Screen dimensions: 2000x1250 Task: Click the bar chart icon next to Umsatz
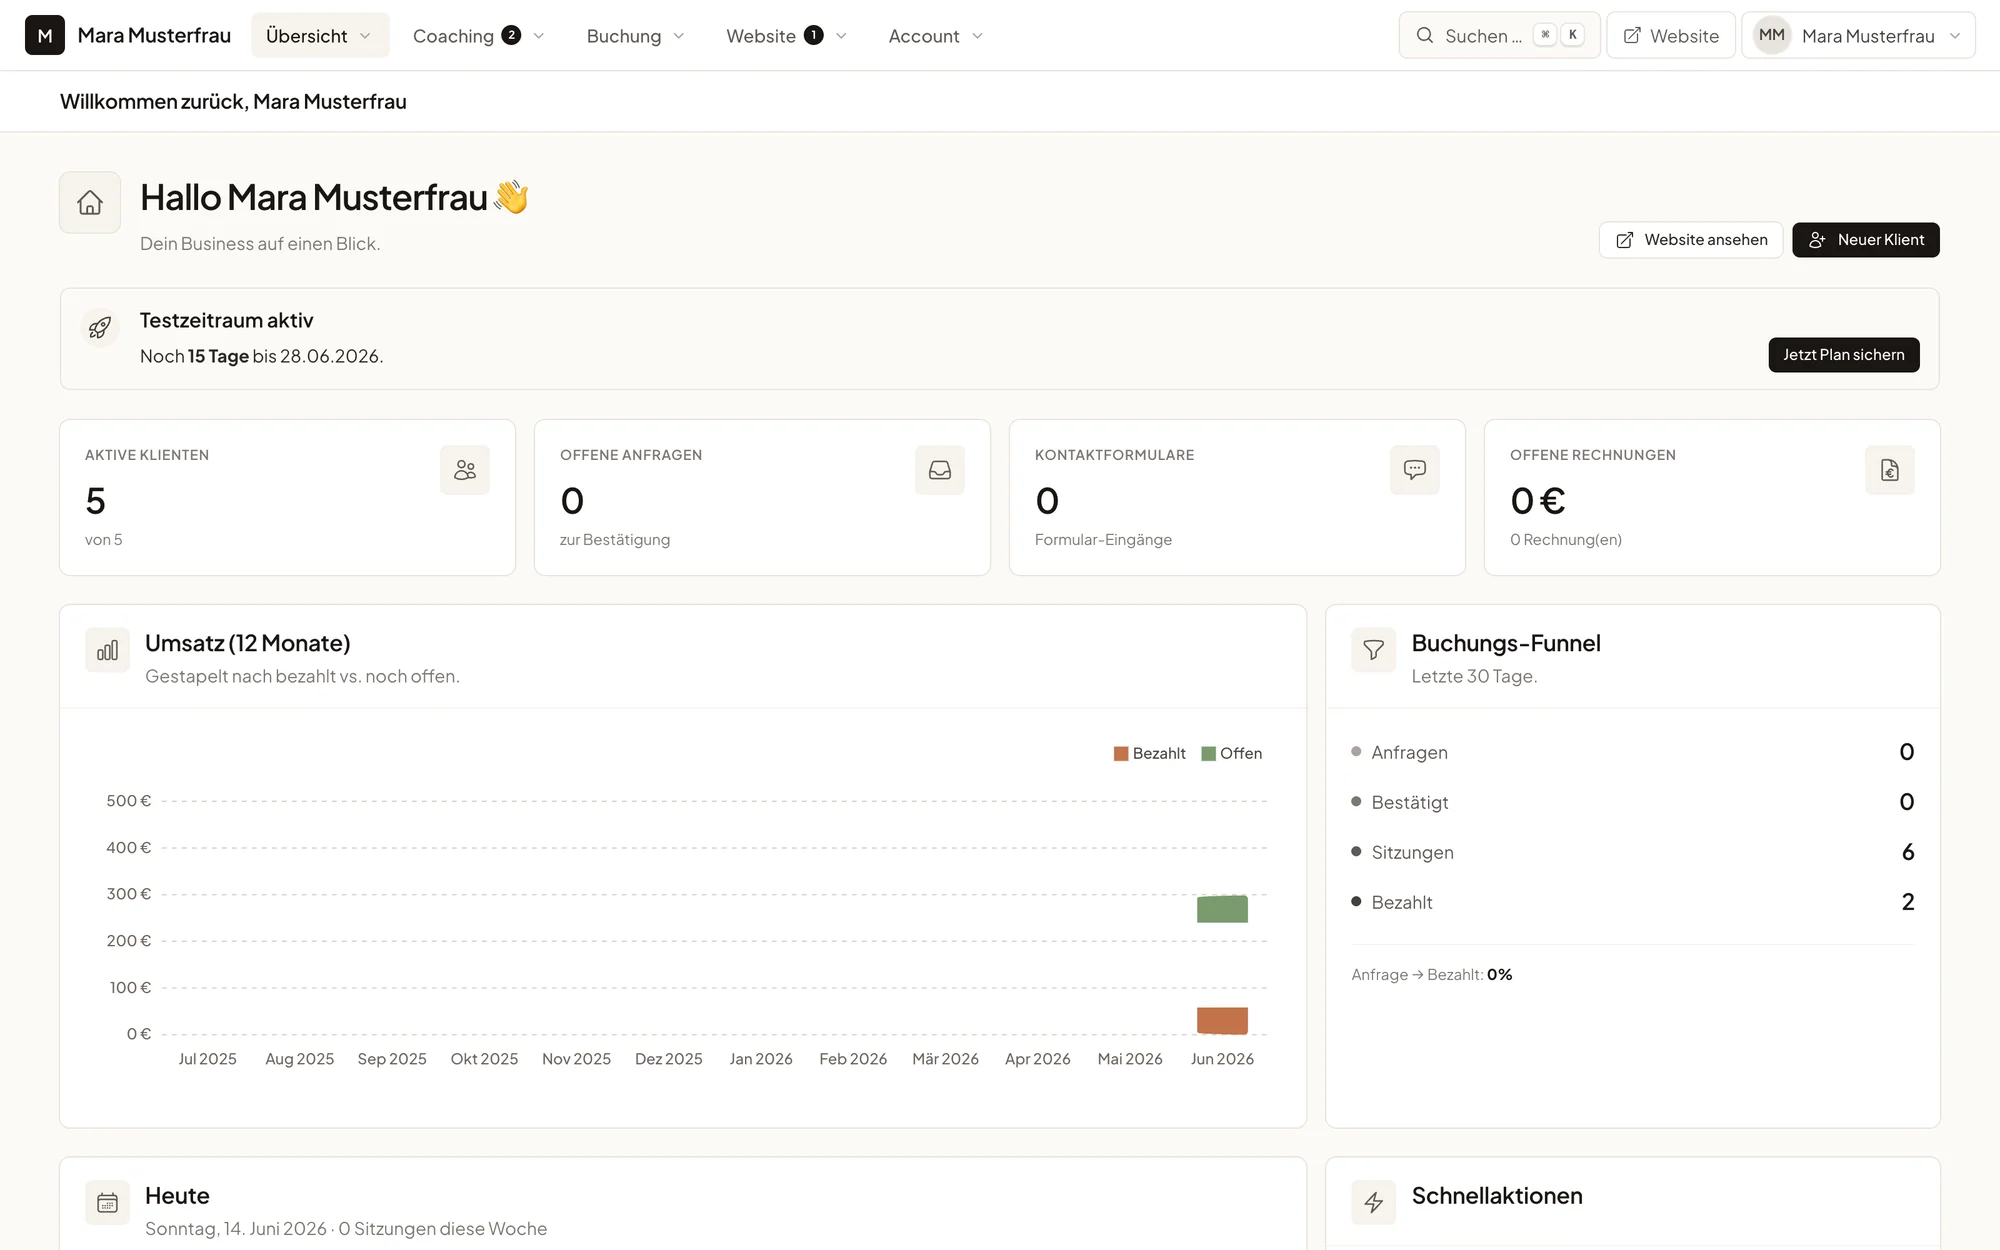pyautogui.click(x=108, y=650)
